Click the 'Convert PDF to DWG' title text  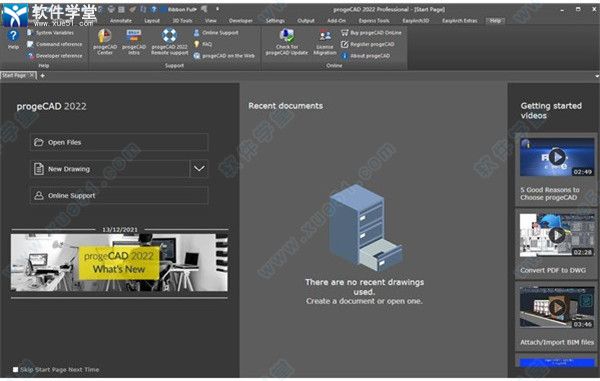tap(553, 270)
